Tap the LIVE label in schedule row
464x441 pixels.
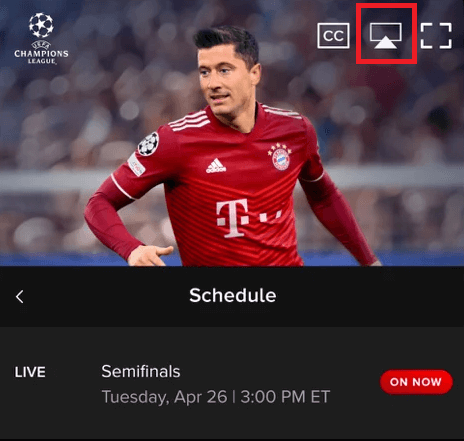pos(30,372)
